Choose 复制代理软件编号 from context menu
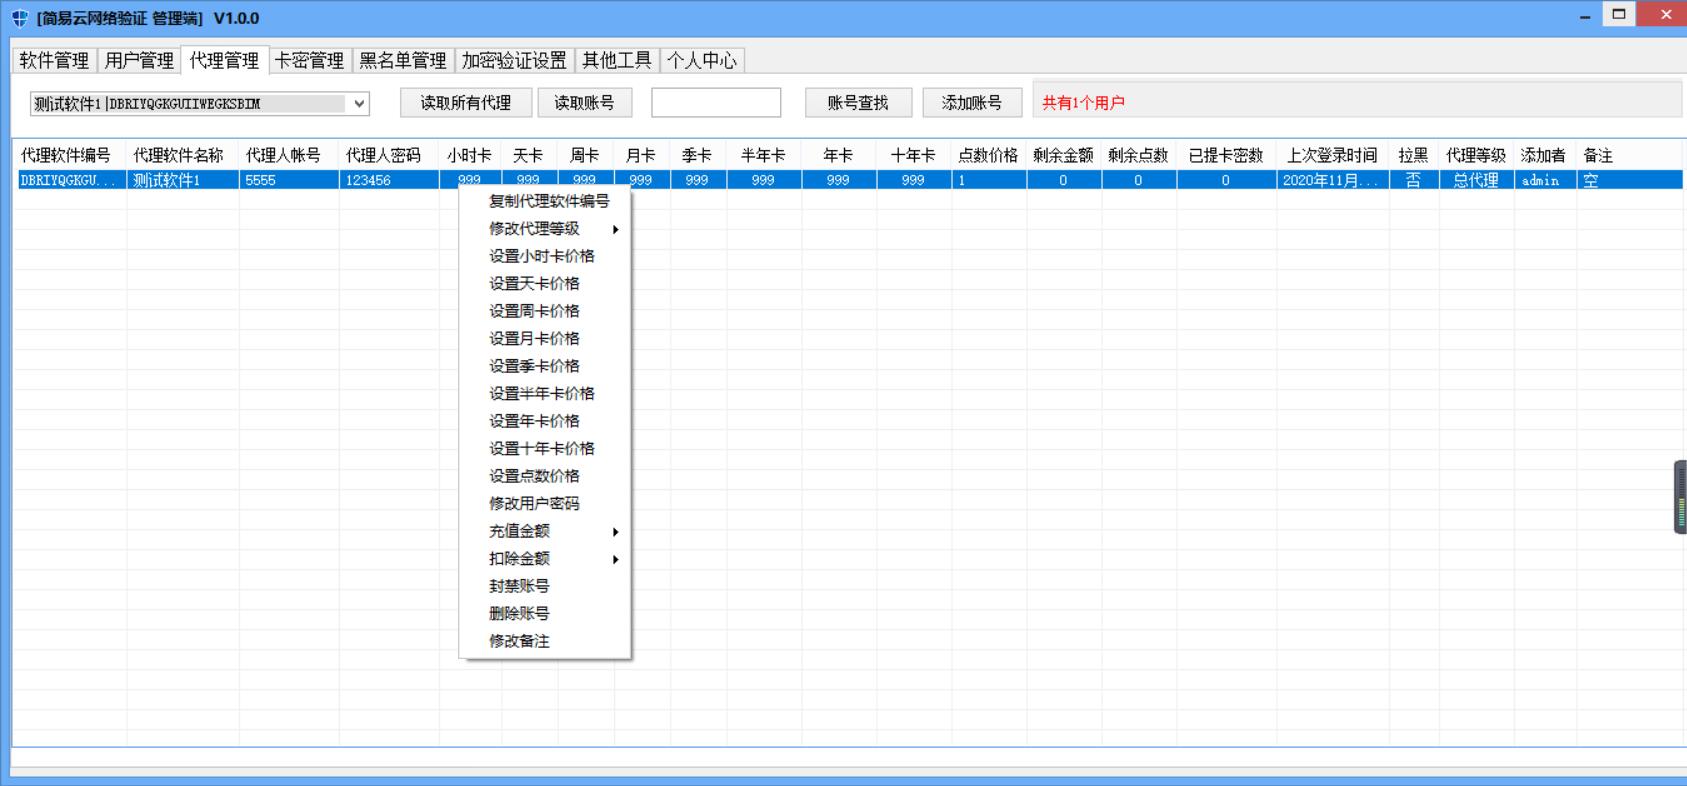This screenshot has height=786, width=1687. tap(548, 201)
